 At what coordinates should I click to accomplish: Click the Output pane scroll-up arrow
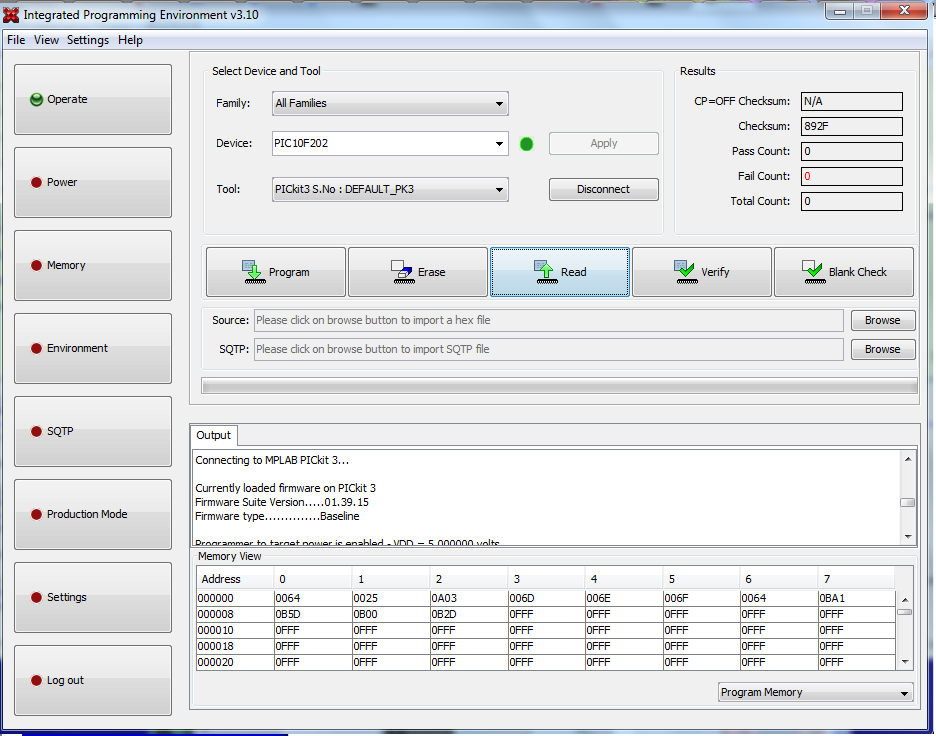point(908,459)
